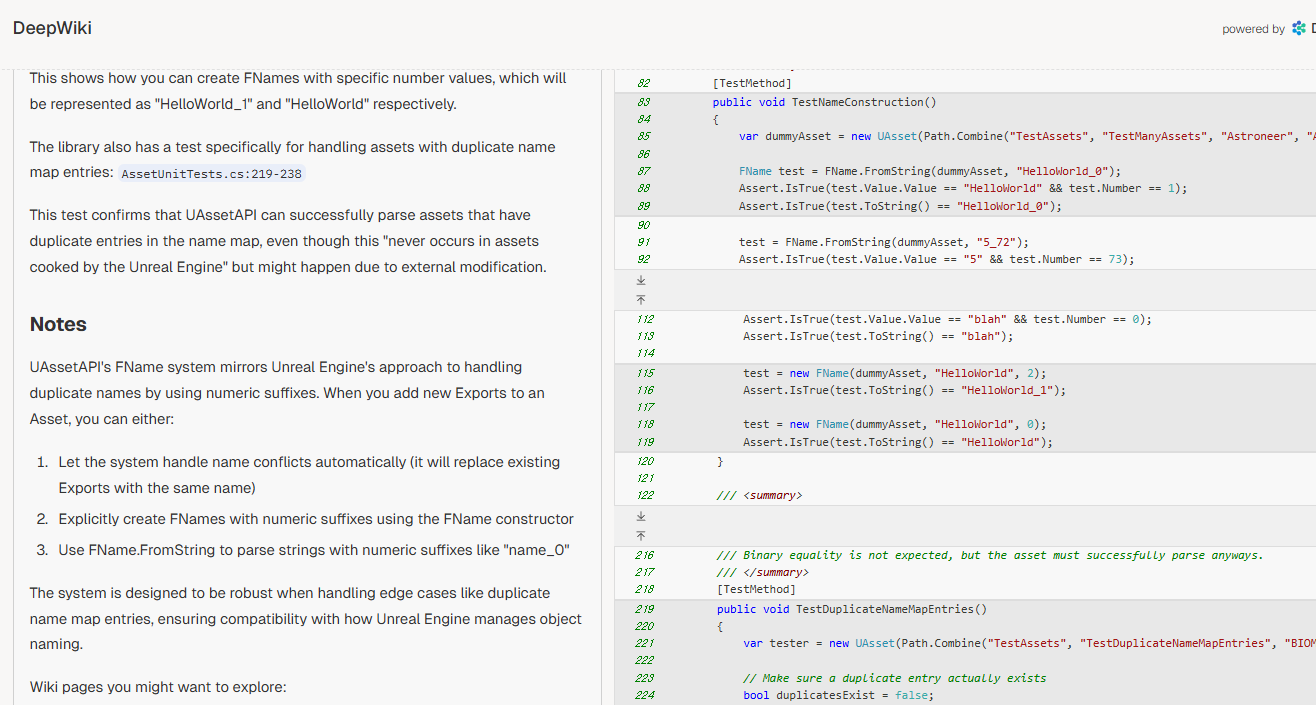Click the list item mentioning FName.FromString
This screenshot has width=1316, height=705.
[314, 549]
